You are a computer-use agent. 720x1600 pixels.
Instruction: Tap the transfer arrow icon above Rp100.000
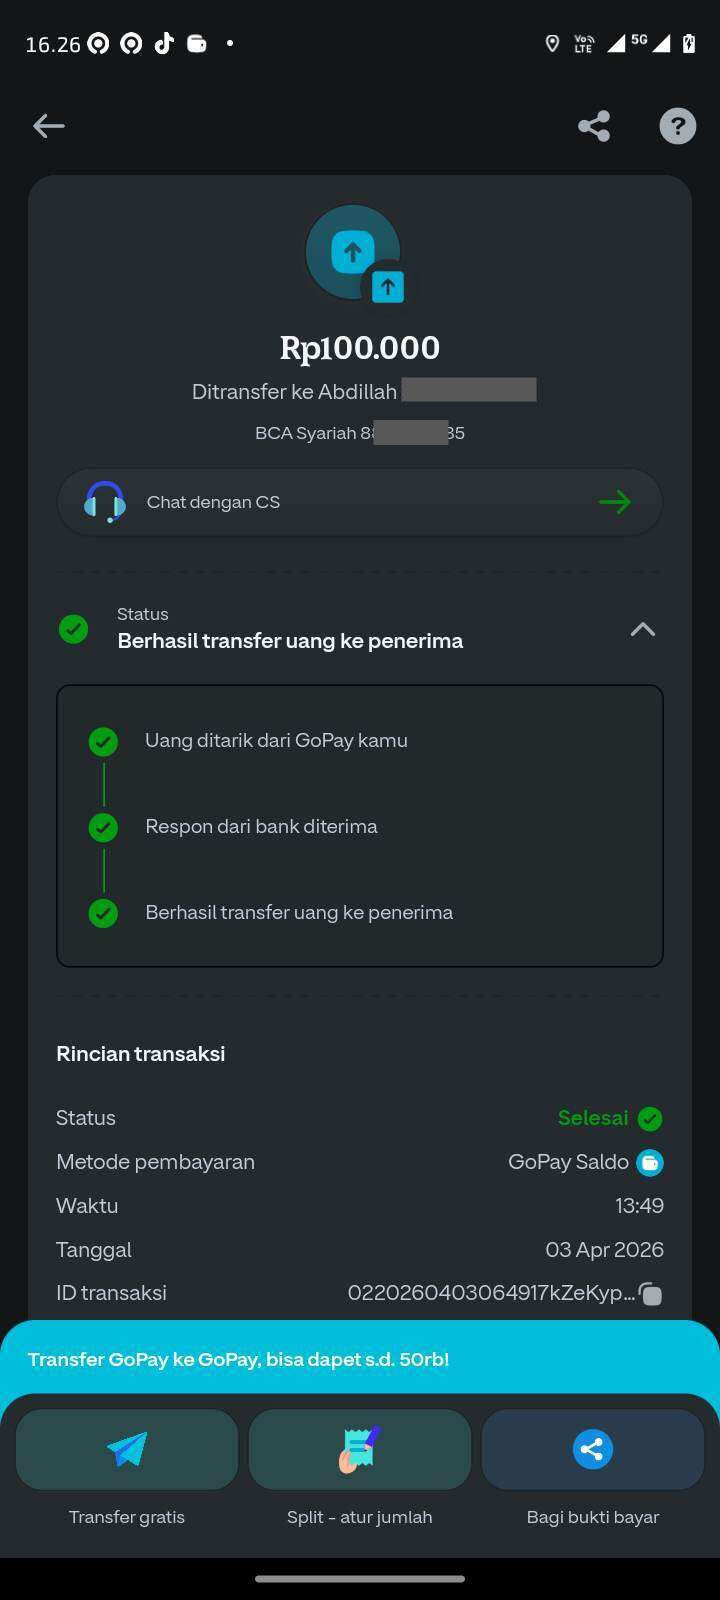pos(352,252)
